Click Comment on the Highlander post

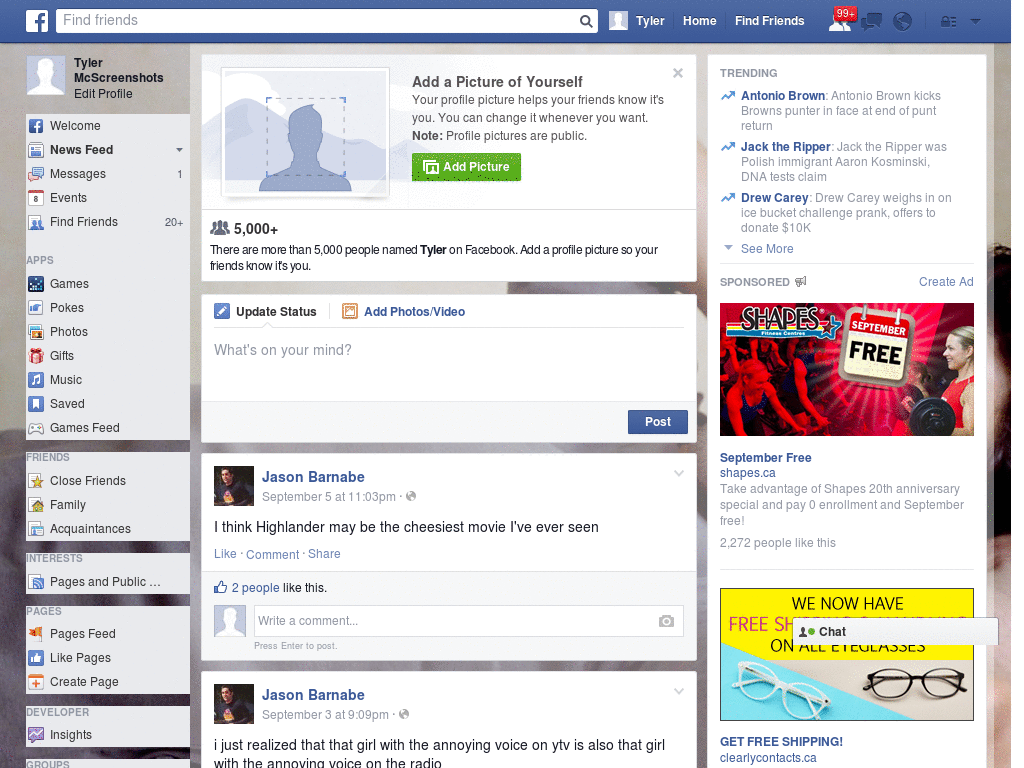click(272, 554)
